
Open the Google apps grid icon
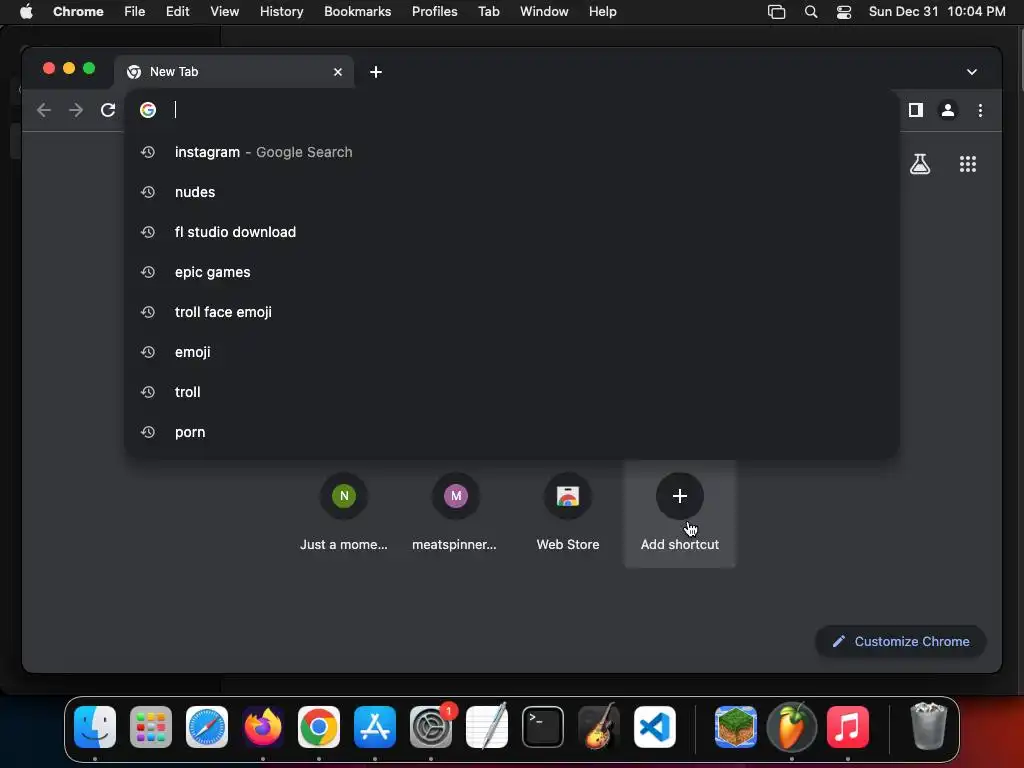click(968, 164)
